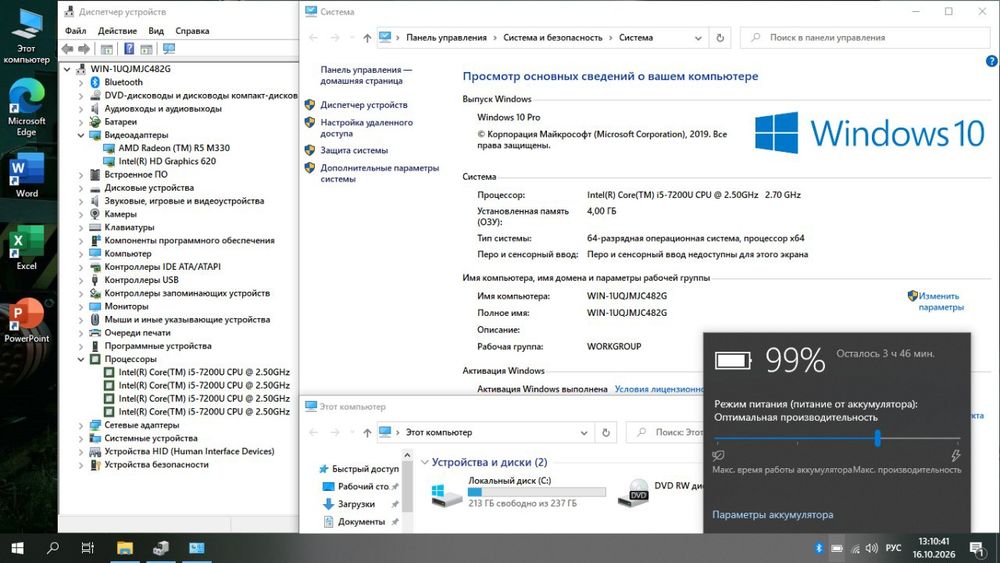Collapse Процессоры node
The width and height of the screenshot is (1000, 563).
pyautogui.click(x=80, y=360)
